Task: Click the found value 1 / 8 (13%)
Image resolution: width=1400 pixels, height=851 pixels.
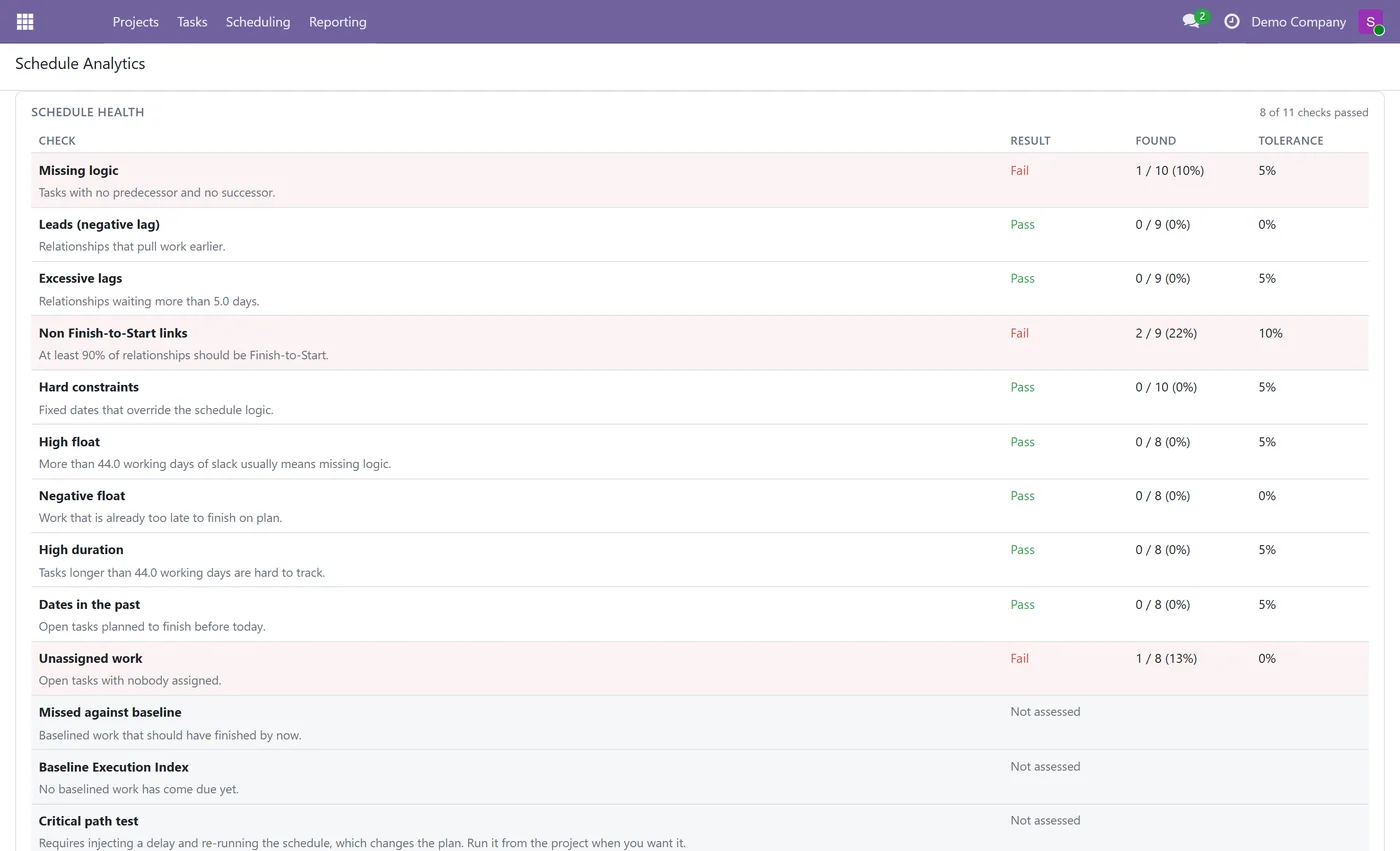Action: point(1166,659)
